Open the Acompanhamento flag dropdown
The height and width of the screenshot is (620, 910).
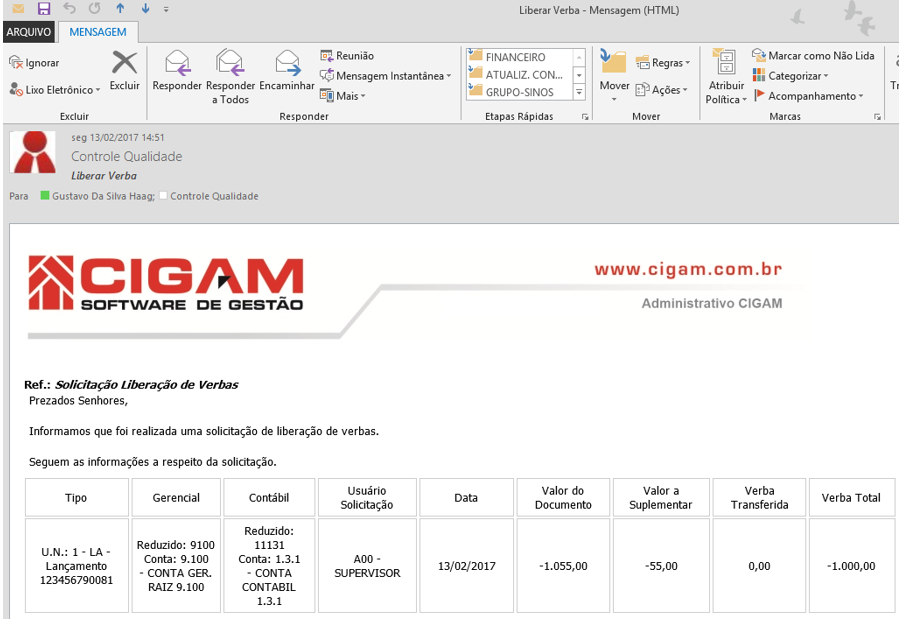808,96
